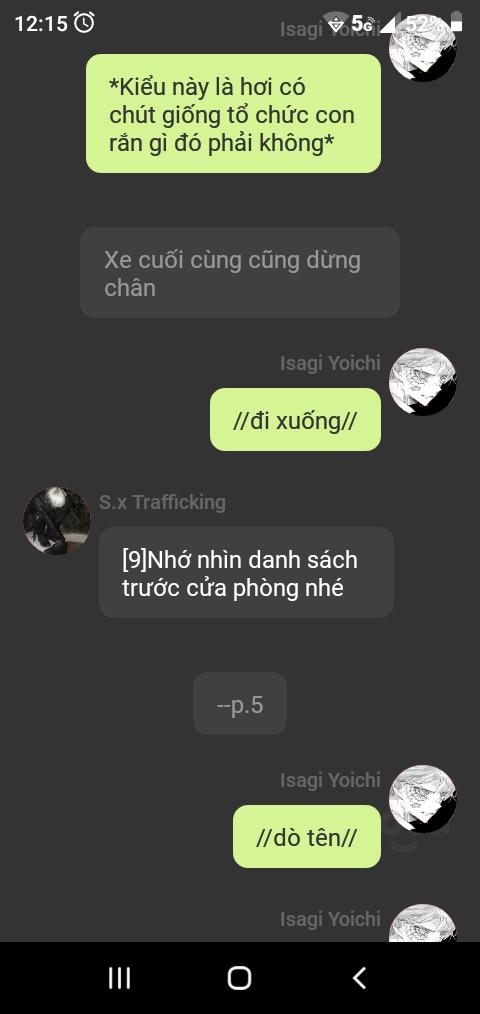Tap the //dò tên// message bubble
480x1014 pixels.
click(307, 836)
